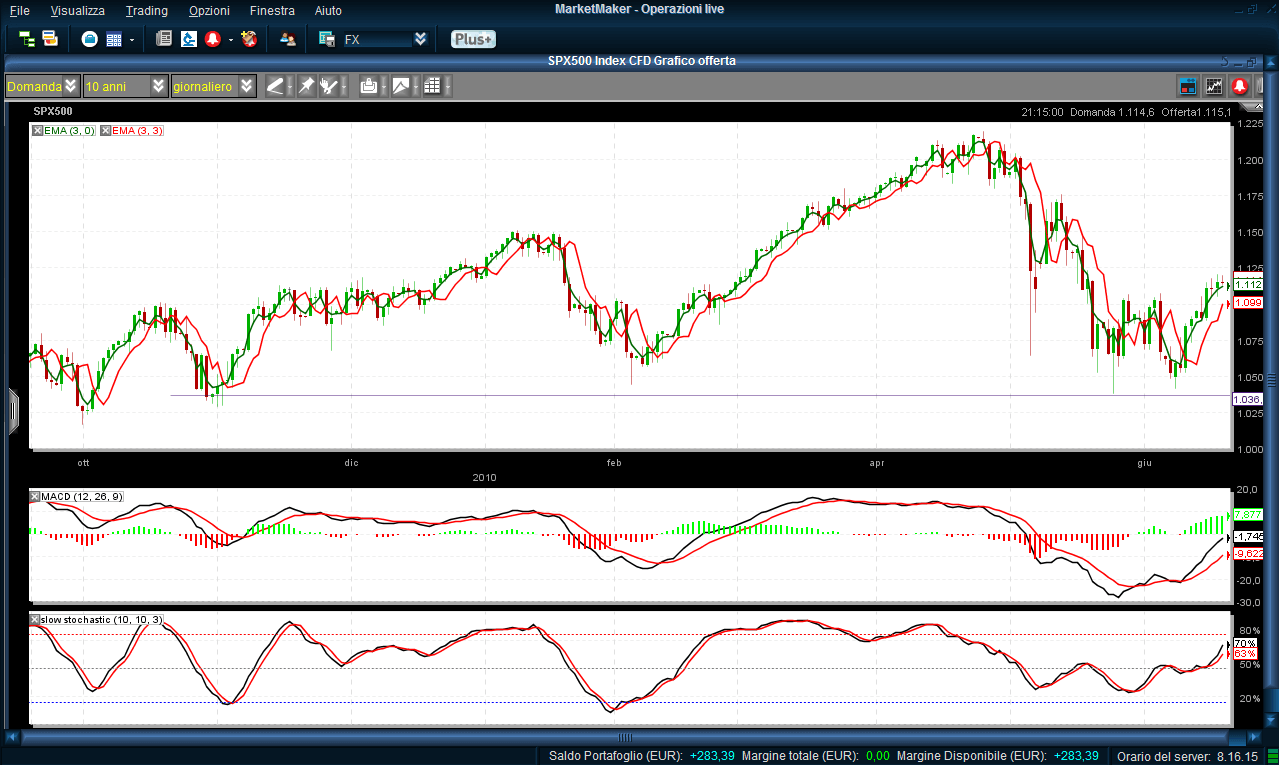
Task: Click the Plus+ button
Action: pyautogui.click(x=473, y=39)
